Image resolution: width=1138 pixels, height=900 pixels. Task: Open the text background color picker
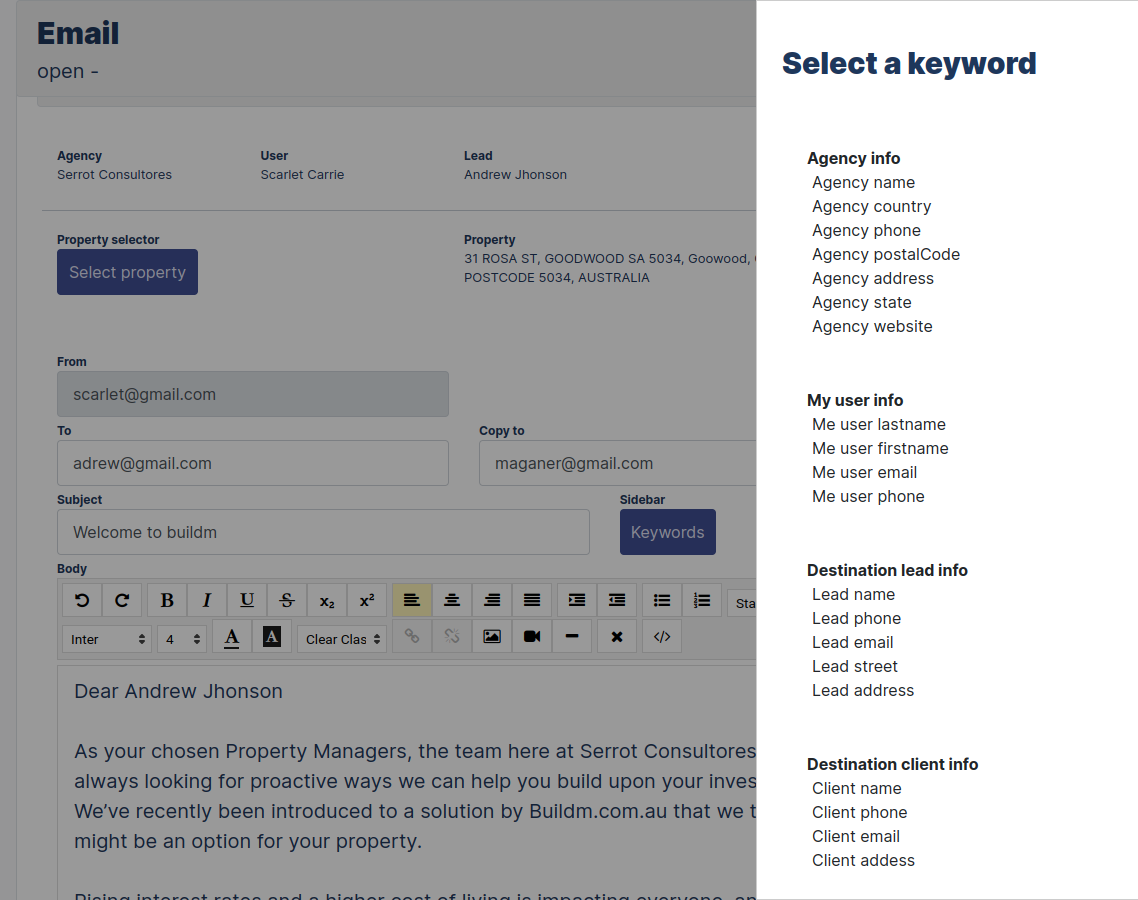pyautogui.click(x=272, y=636)
